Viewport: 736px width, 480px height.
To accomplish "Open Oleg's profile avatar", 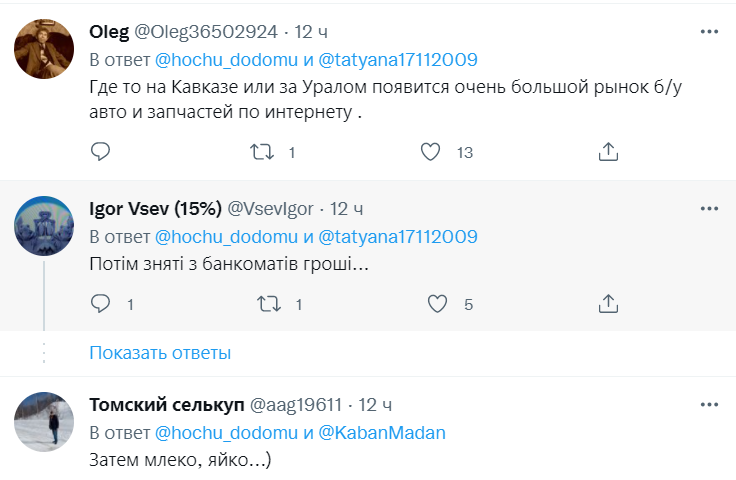I will [44, 48].
